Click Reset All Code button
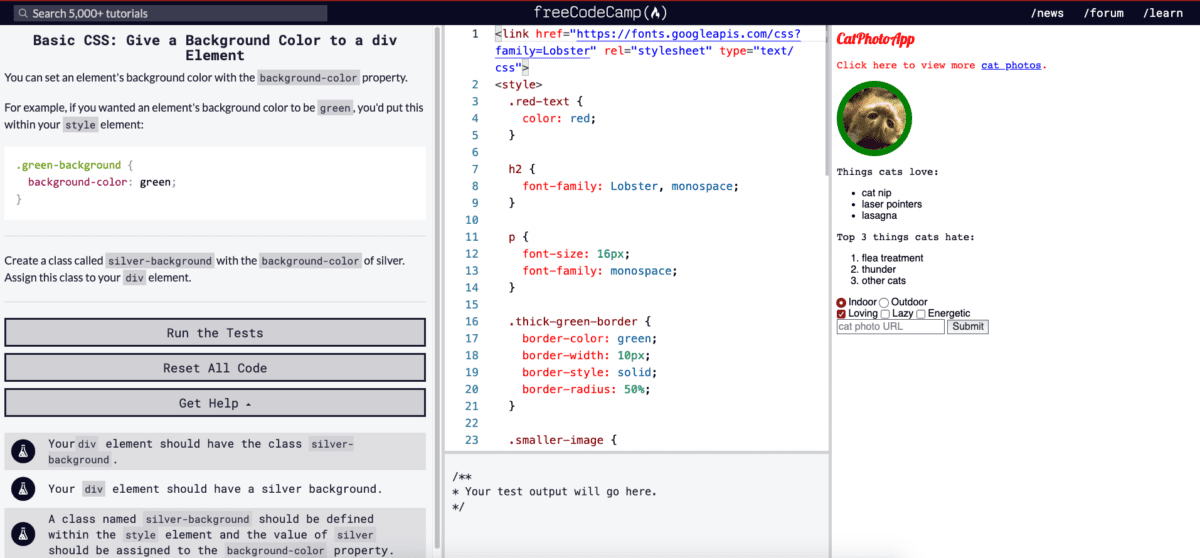Image resolution: width=1200 pixels, height=558 pixels. click(215, 368)
